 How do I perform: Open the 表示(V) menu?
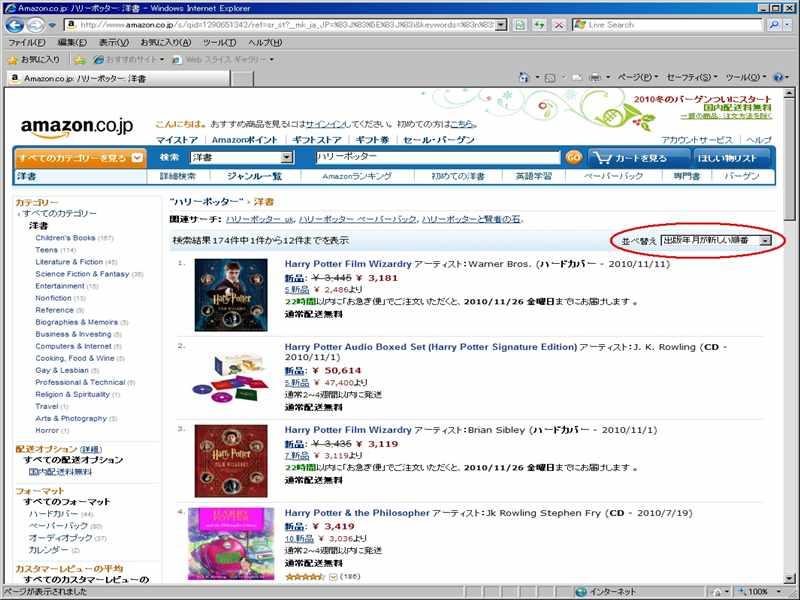(113, 42)
